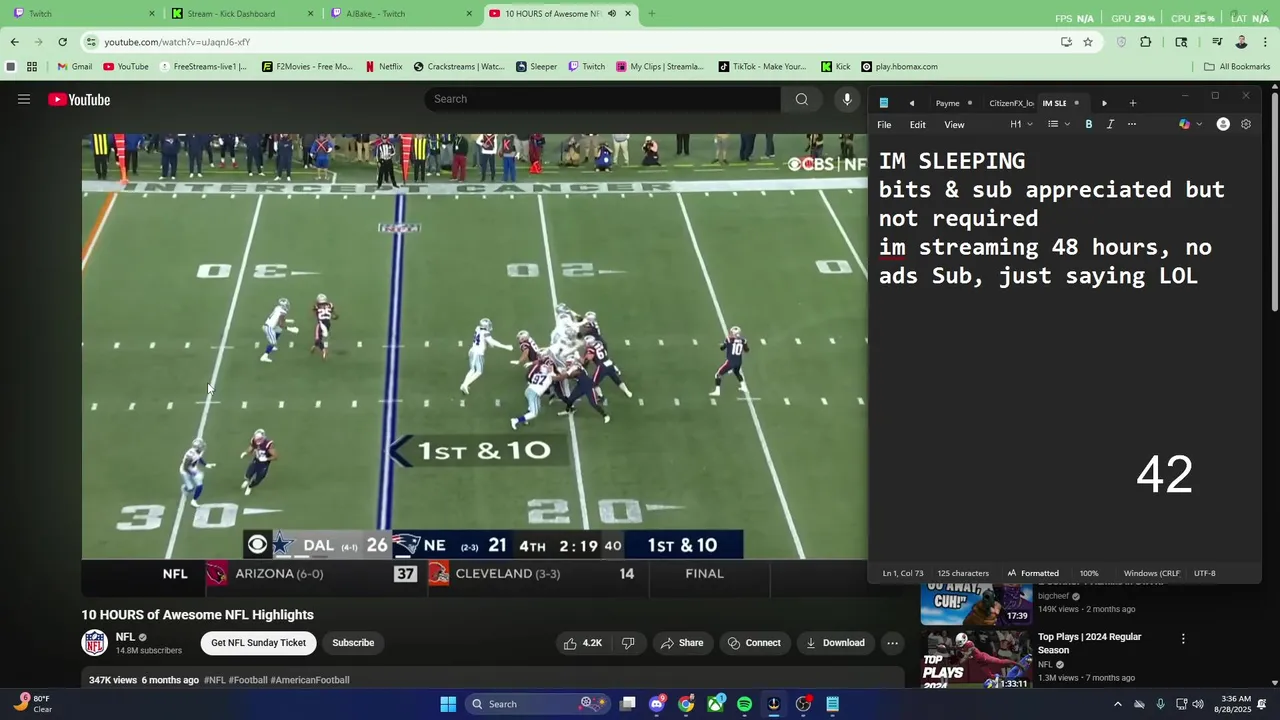Install app icon in address bar
The image size is (1280, 720).
(1066, 42)
